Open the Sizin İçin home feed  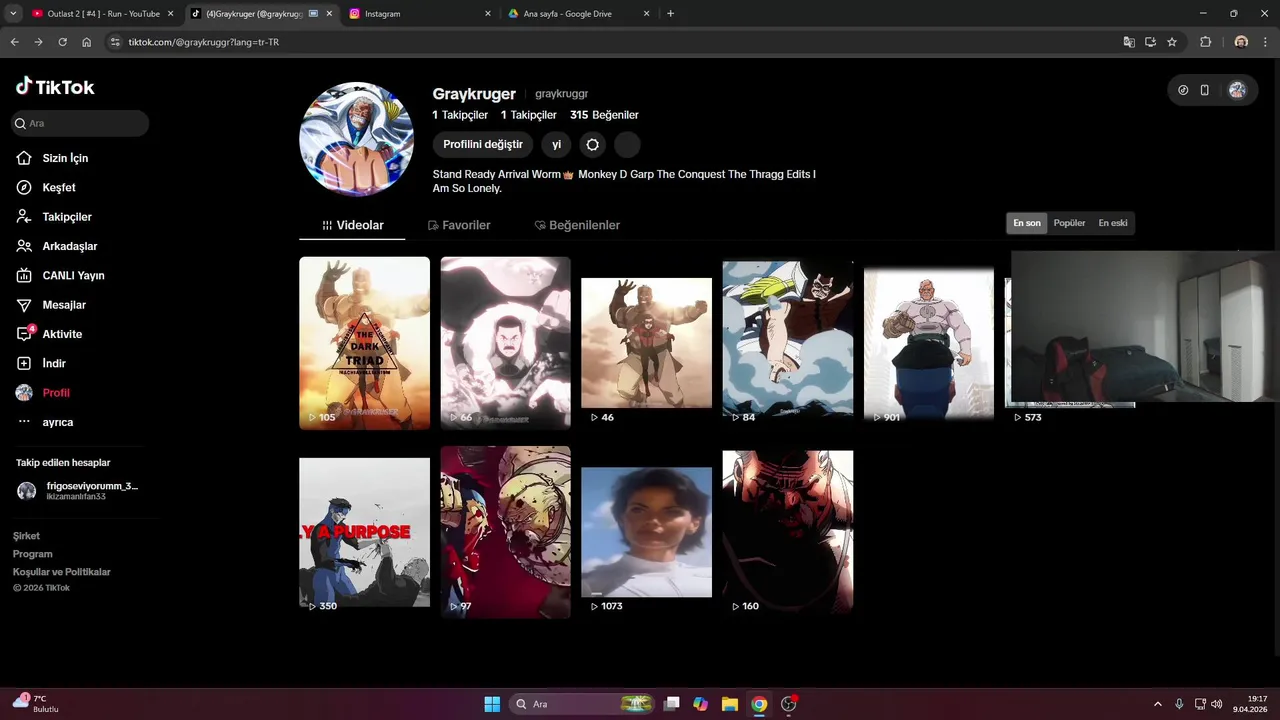[x=65, y=158]
